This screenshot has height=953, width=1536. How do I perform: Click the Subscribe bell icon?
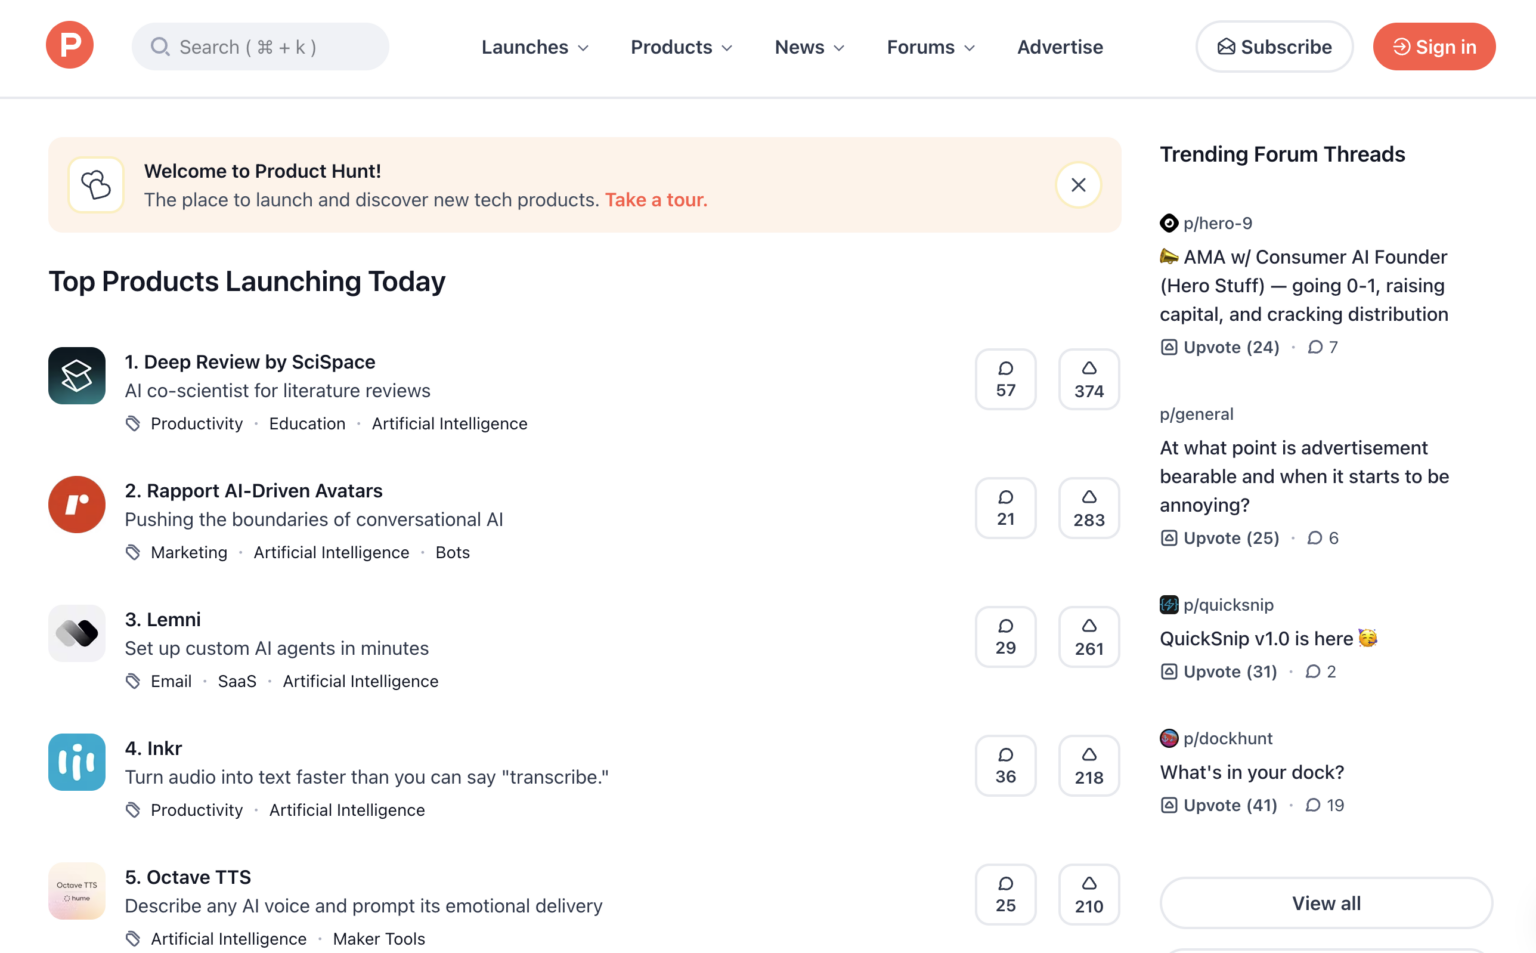pyautogui.click(x=1226, y=46)
